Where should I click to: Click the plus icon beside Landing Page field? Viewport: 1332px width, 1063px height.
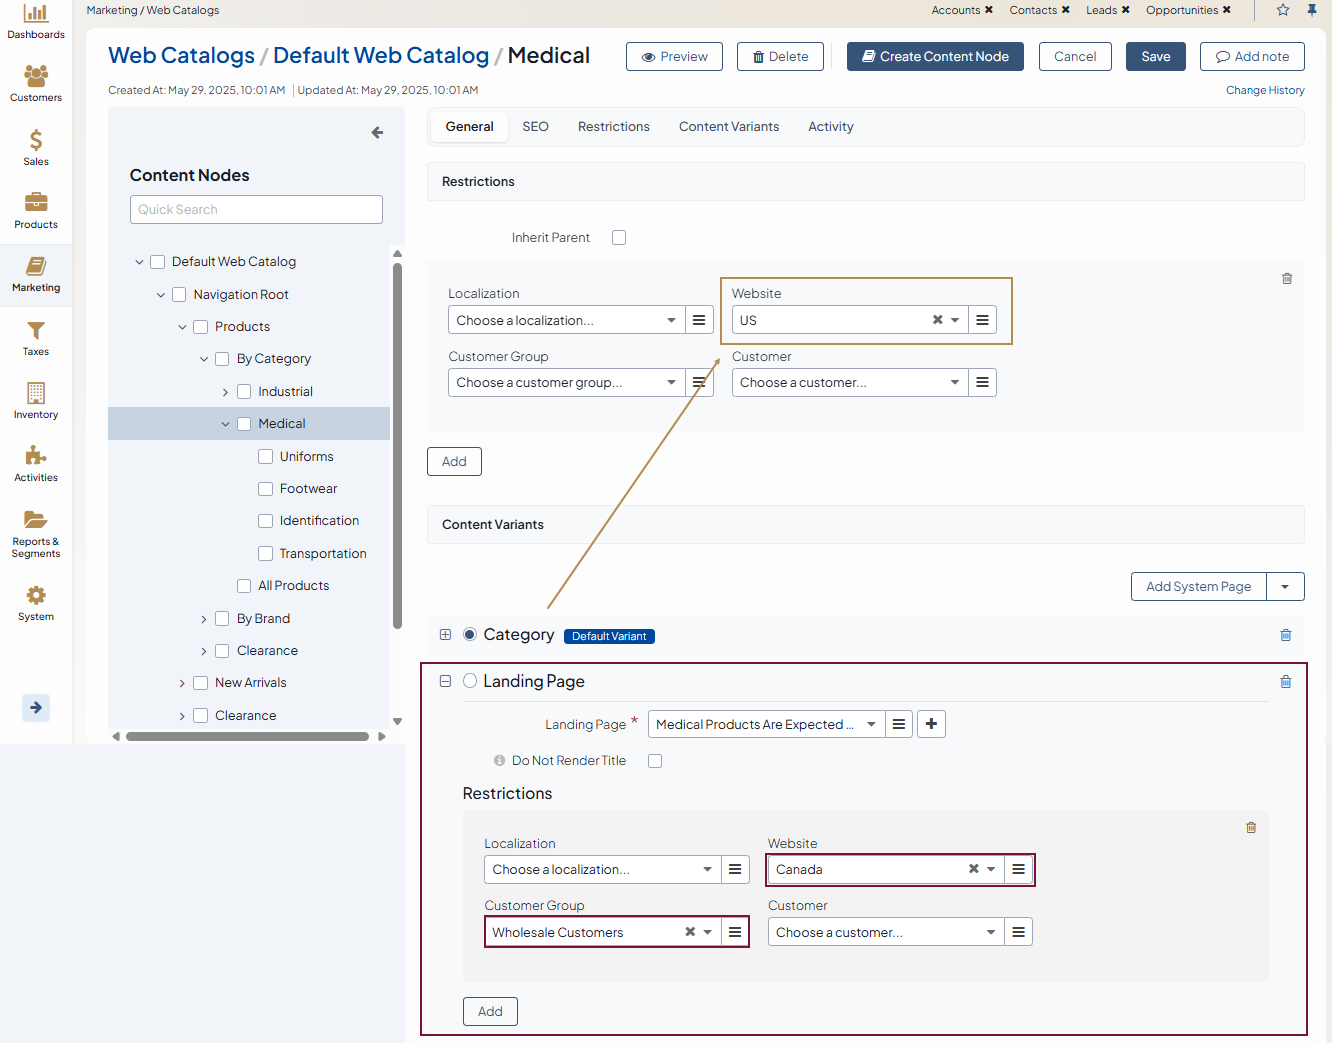point(931,724)
